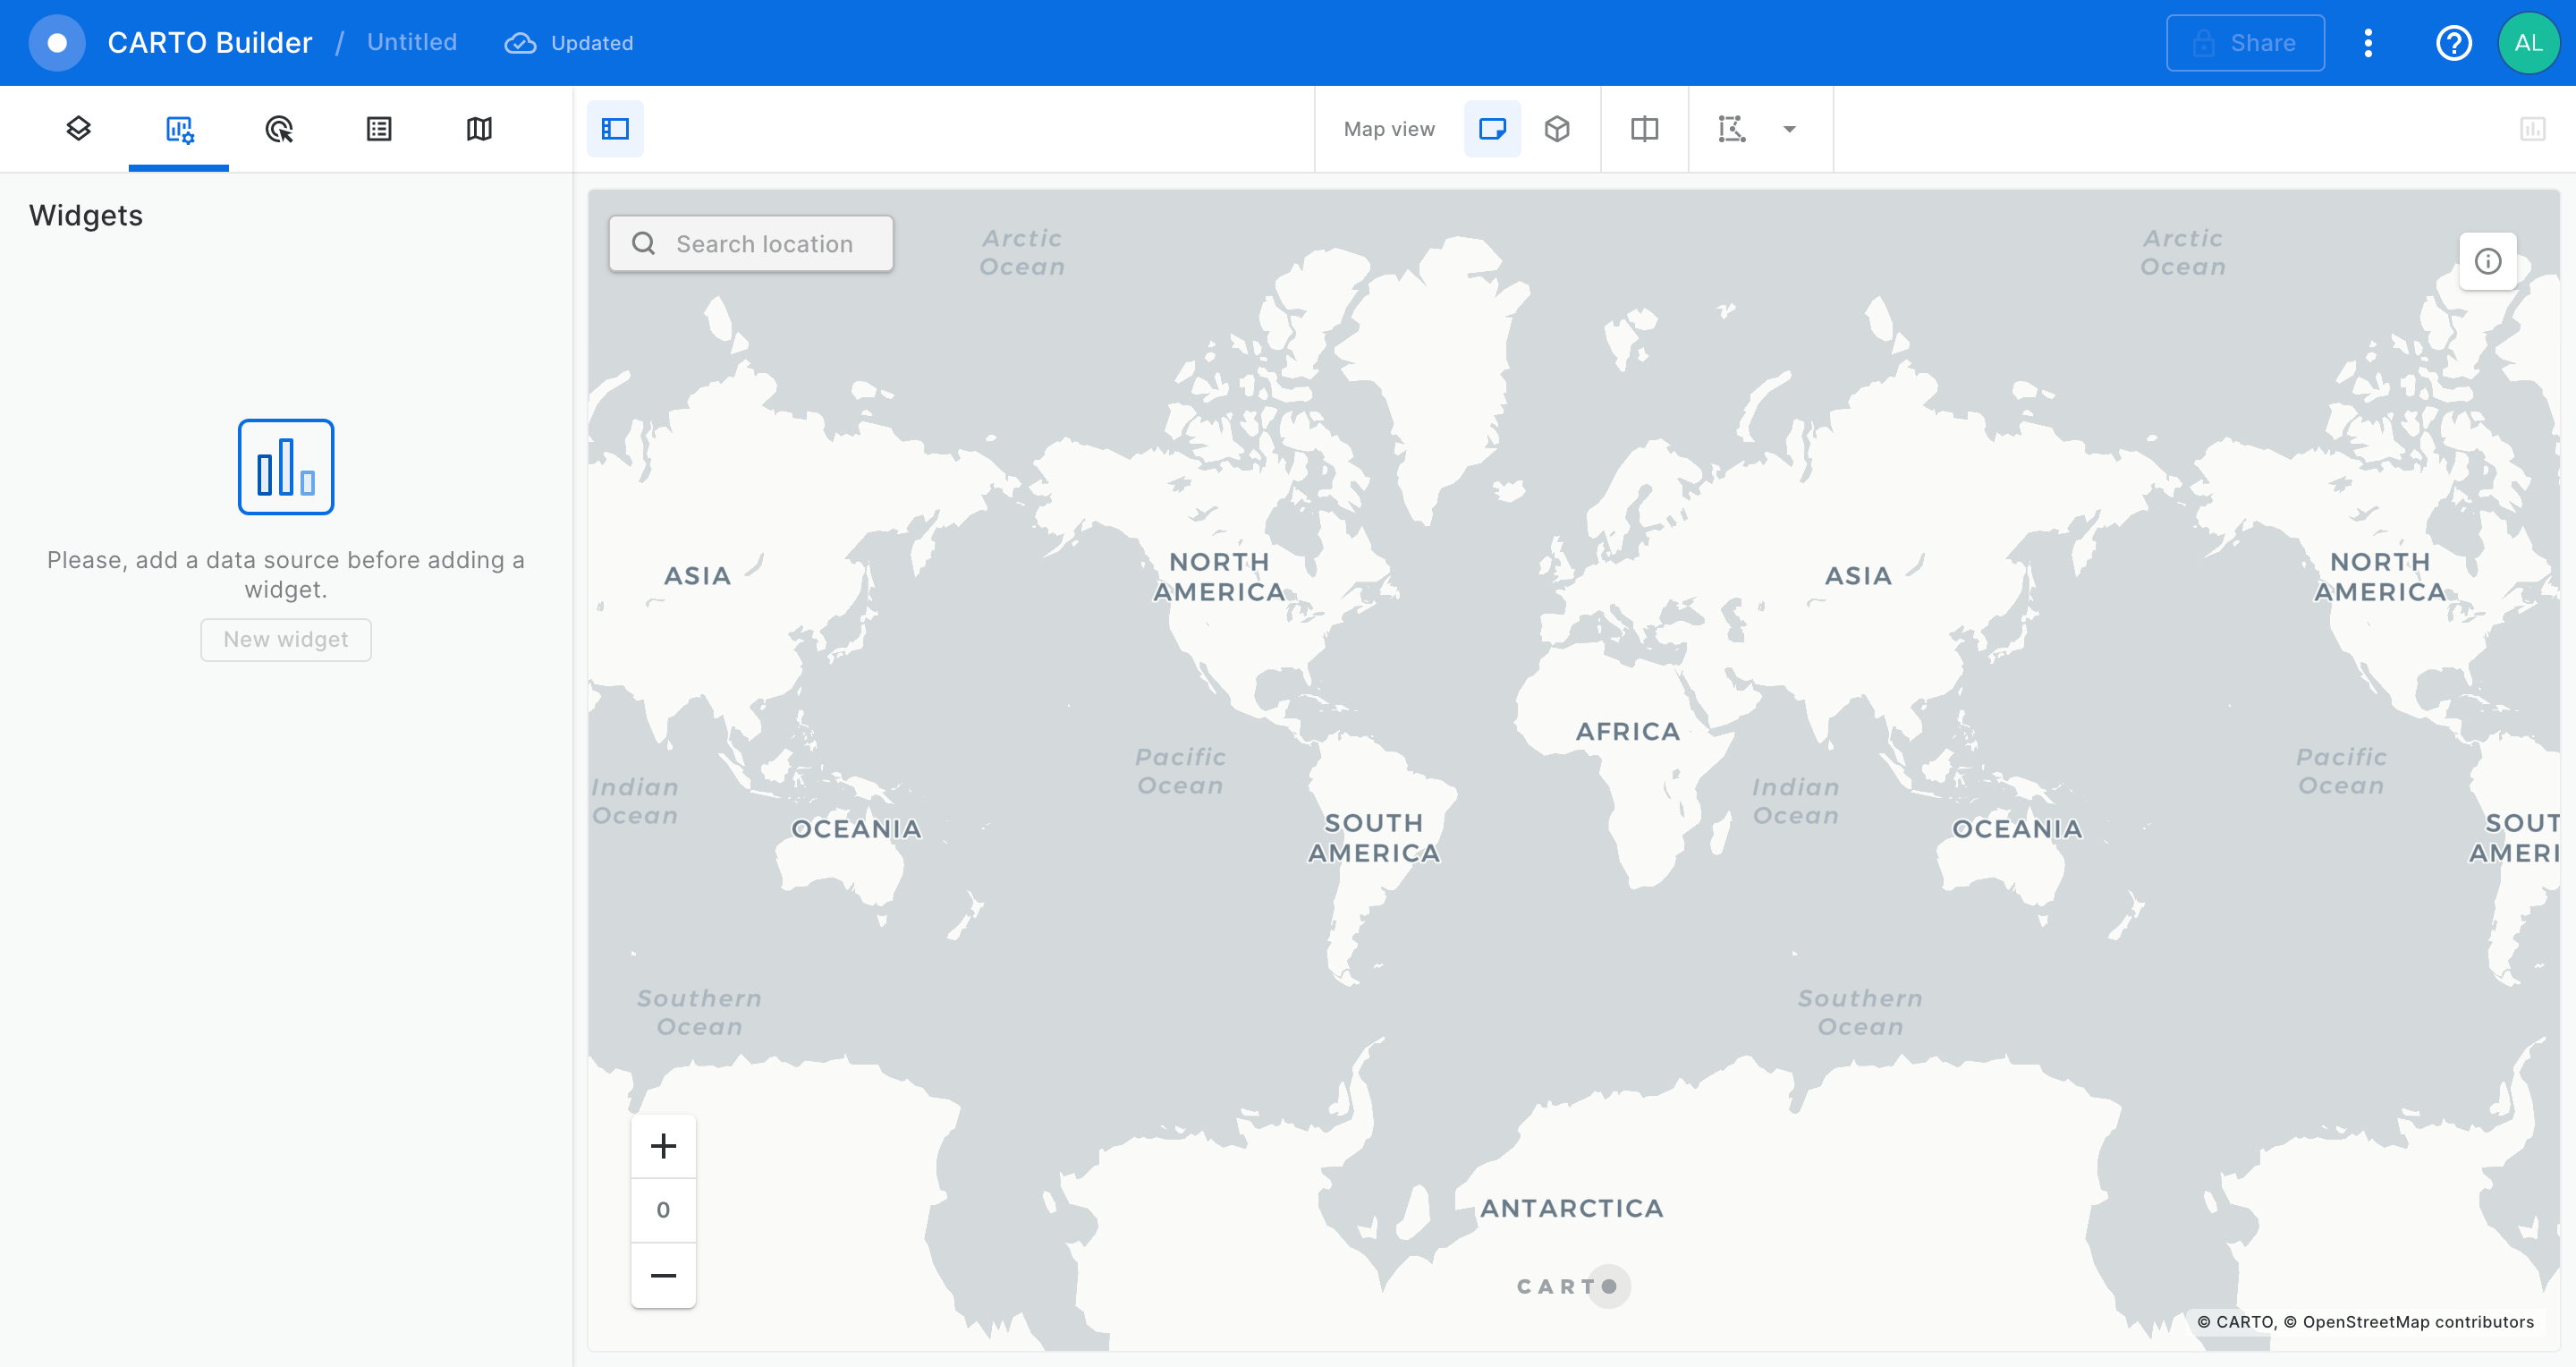Enable 2D map view mode
2576x1367 pixels.
coord(1492,128)
